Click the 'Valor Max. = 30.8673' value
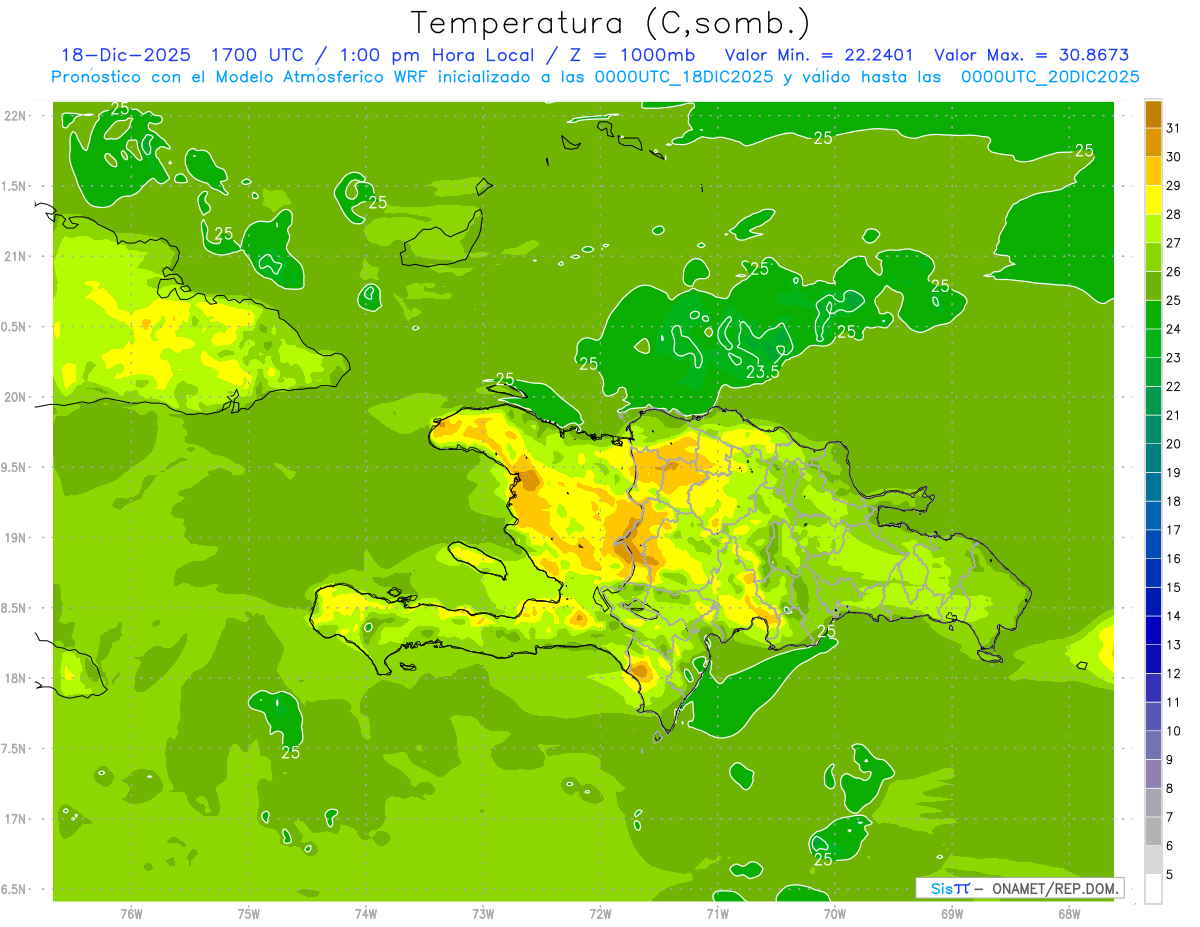This screenshot has width=1200, height=927. [x=1031, y=56]
